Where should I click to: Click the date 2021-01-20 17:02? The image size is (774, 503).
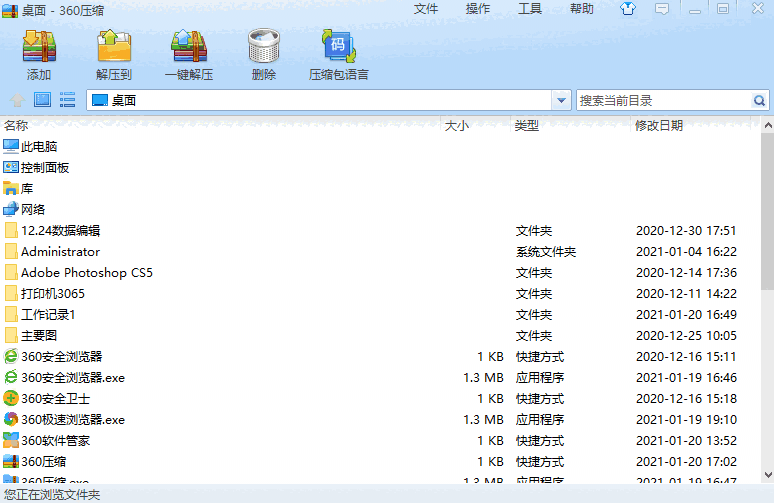pos(686,462)
